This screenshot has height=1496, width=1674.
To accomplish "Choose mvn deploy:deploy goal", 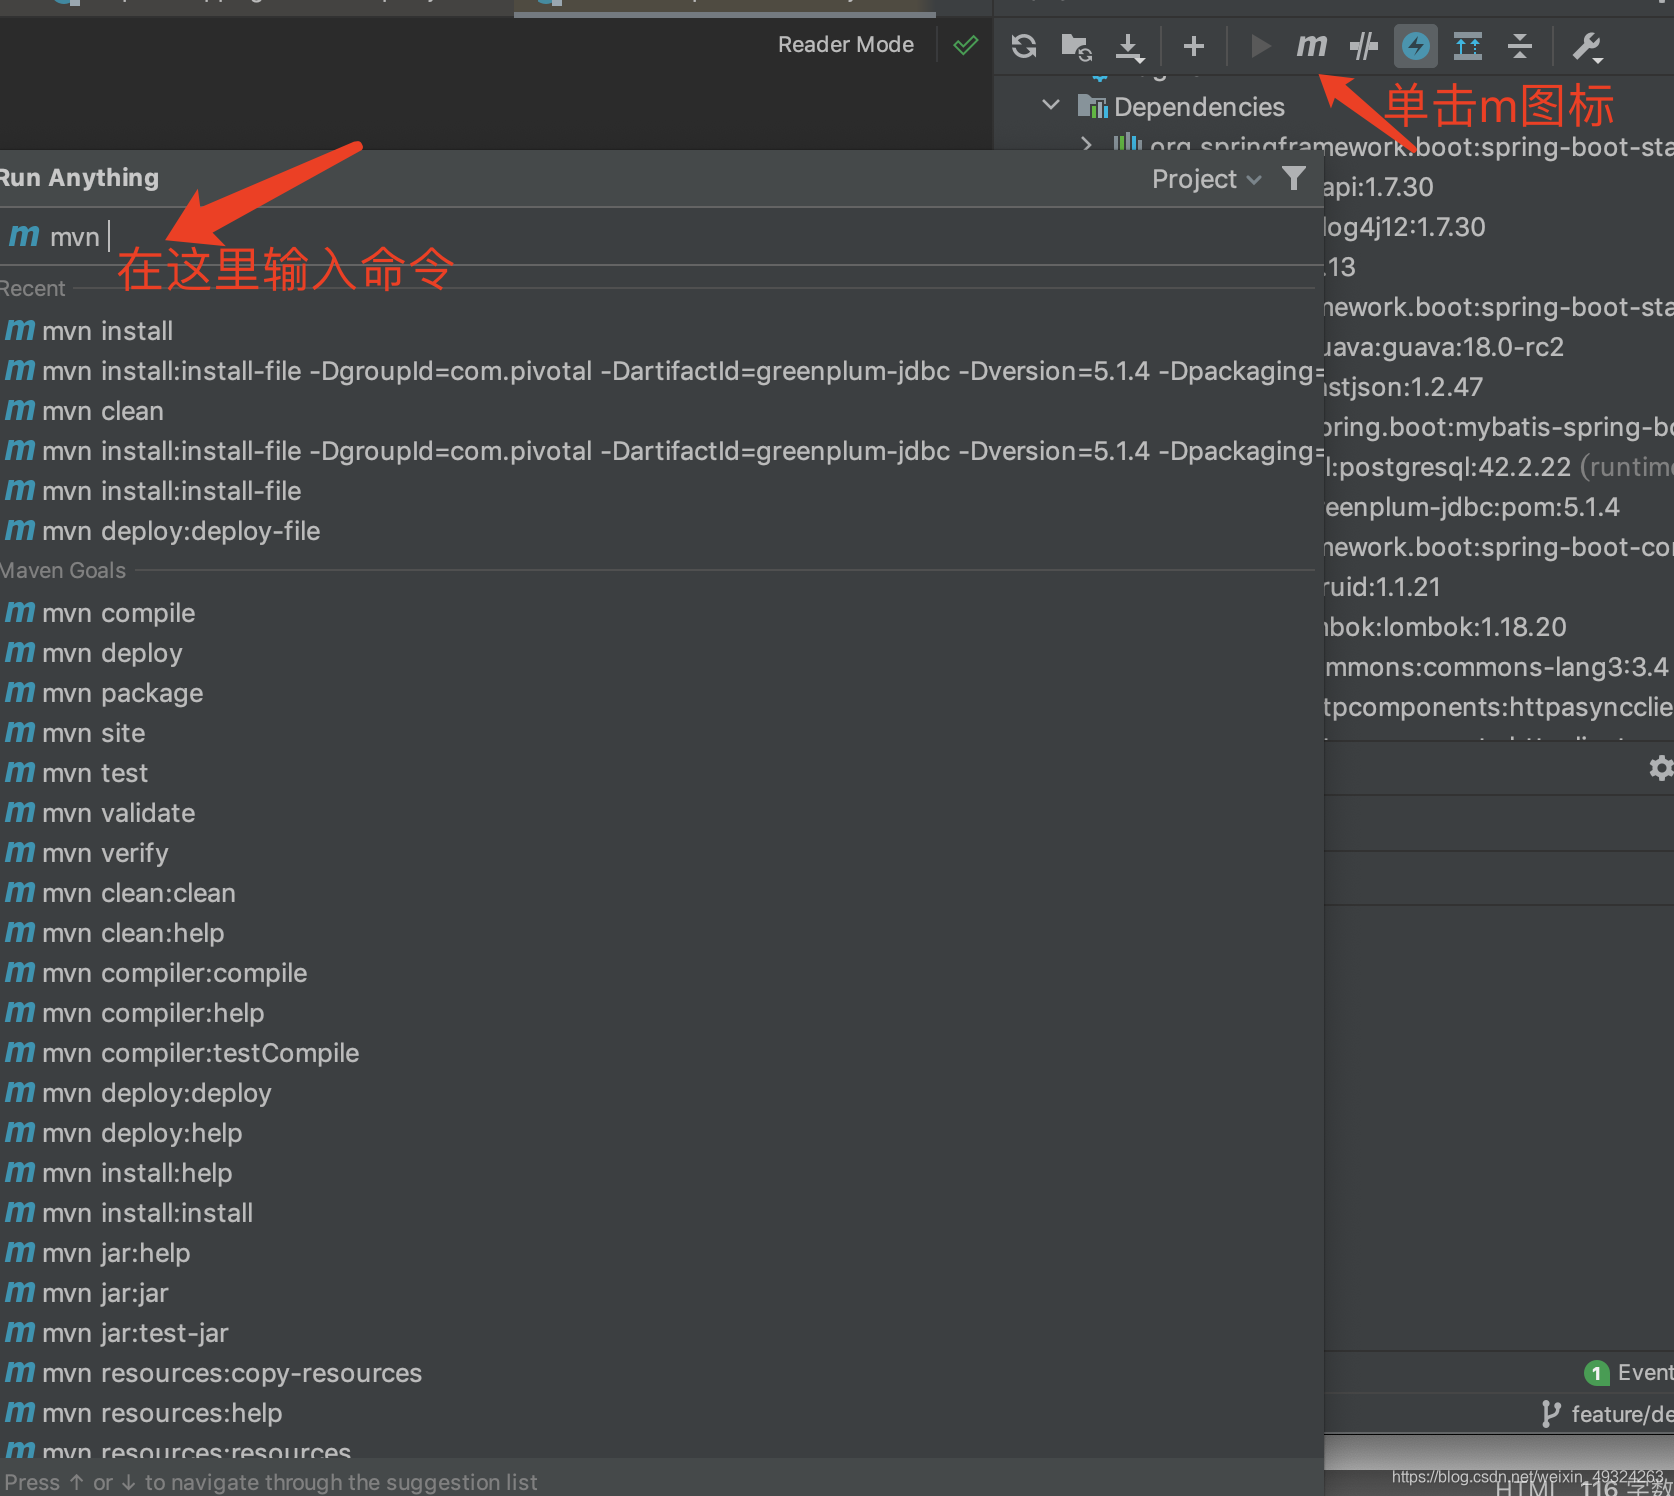I will (660, 1093).
